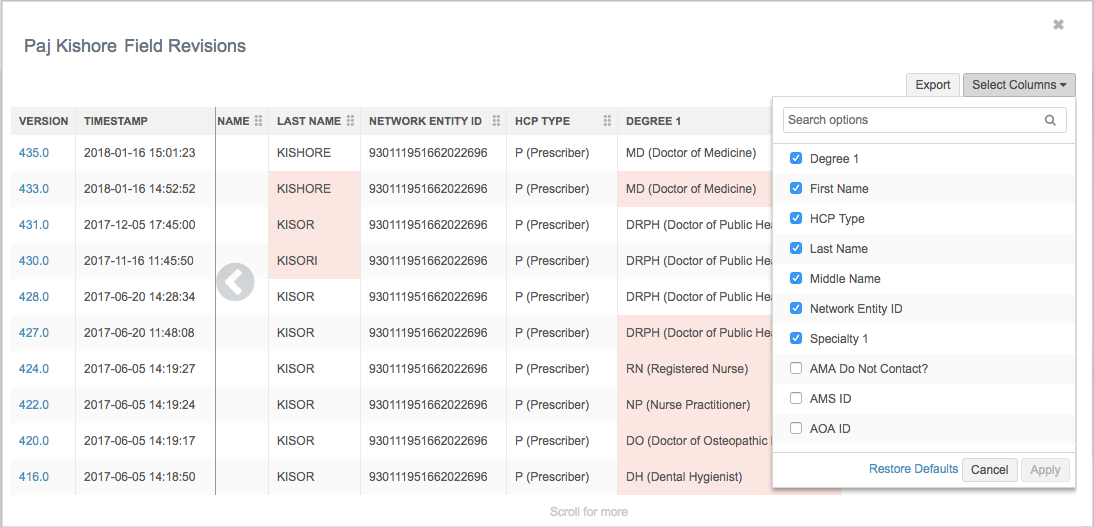Click the Timestamp column header
The width and height of the screenshot is (1094, 527).
pos(116,121)
